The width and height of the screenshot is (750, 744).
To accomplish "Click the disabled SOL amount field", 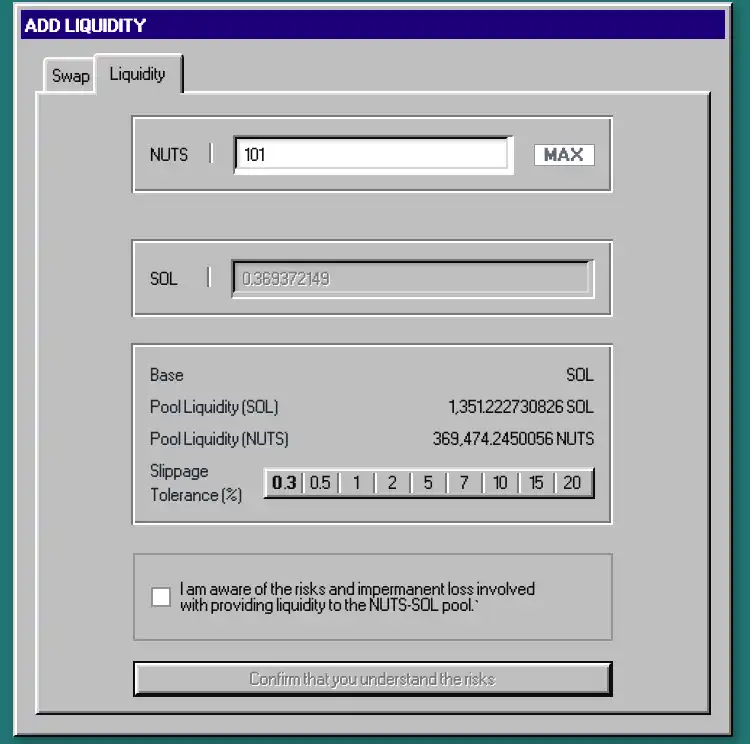I will click(412, 279).
